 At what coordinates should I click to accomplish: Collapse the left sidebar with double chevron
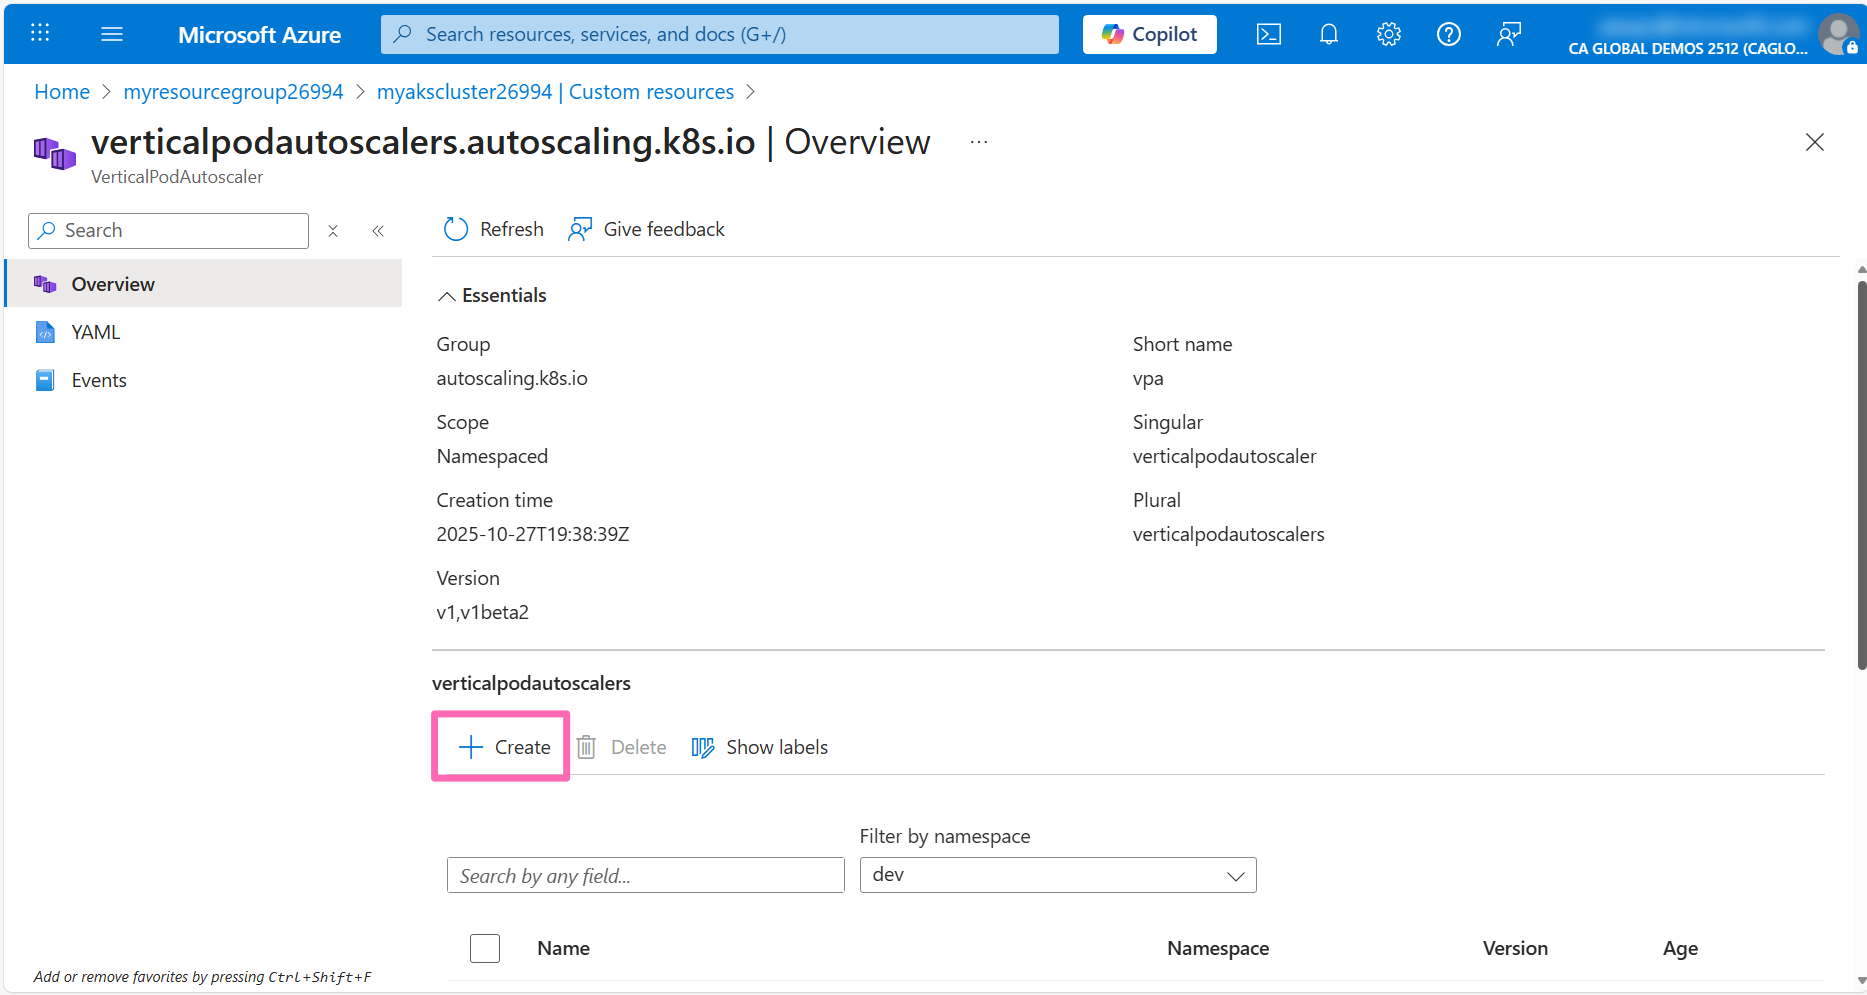point(378,230)
